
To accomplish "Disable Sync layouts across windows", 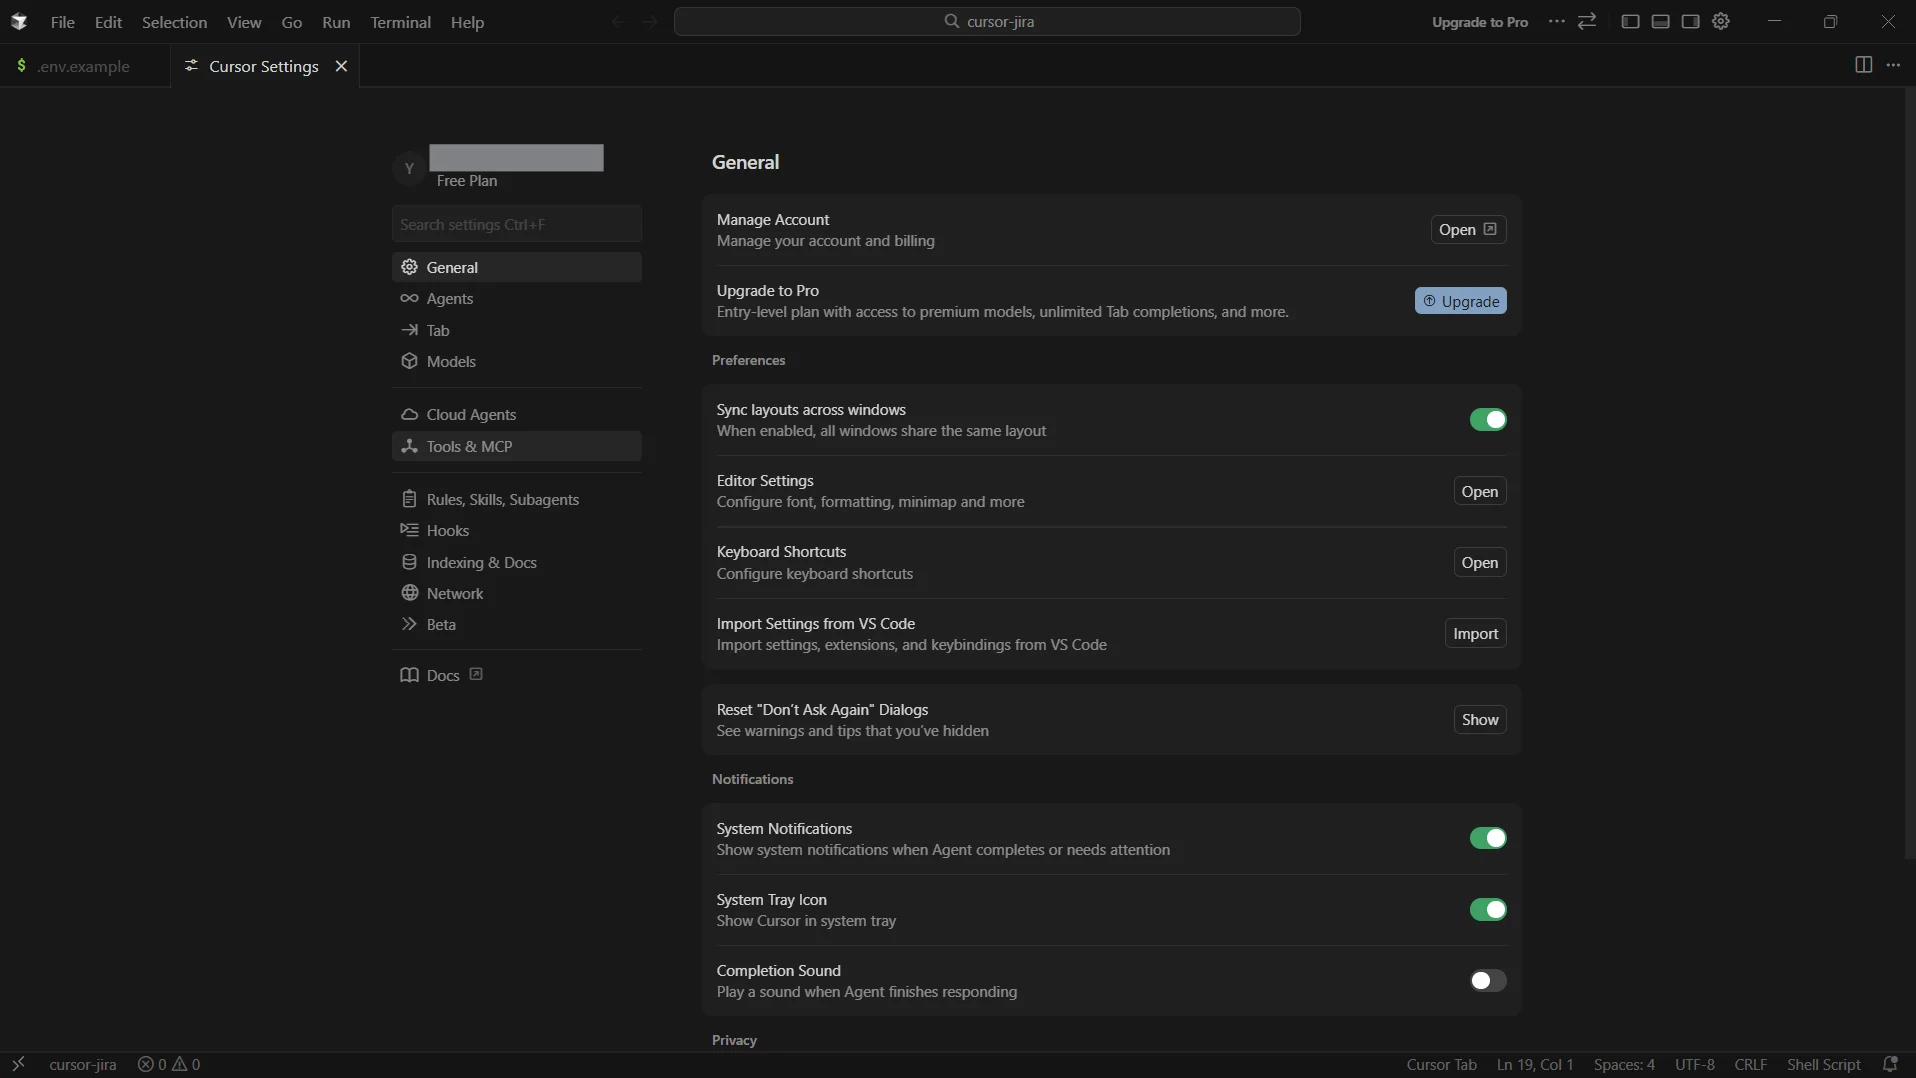I will point(1487,420).
